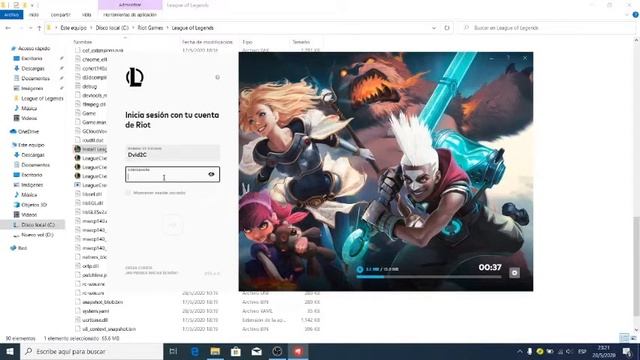640x360 pixels.
Task: Open Task View on the taskbar
Action: coord(173,351)
